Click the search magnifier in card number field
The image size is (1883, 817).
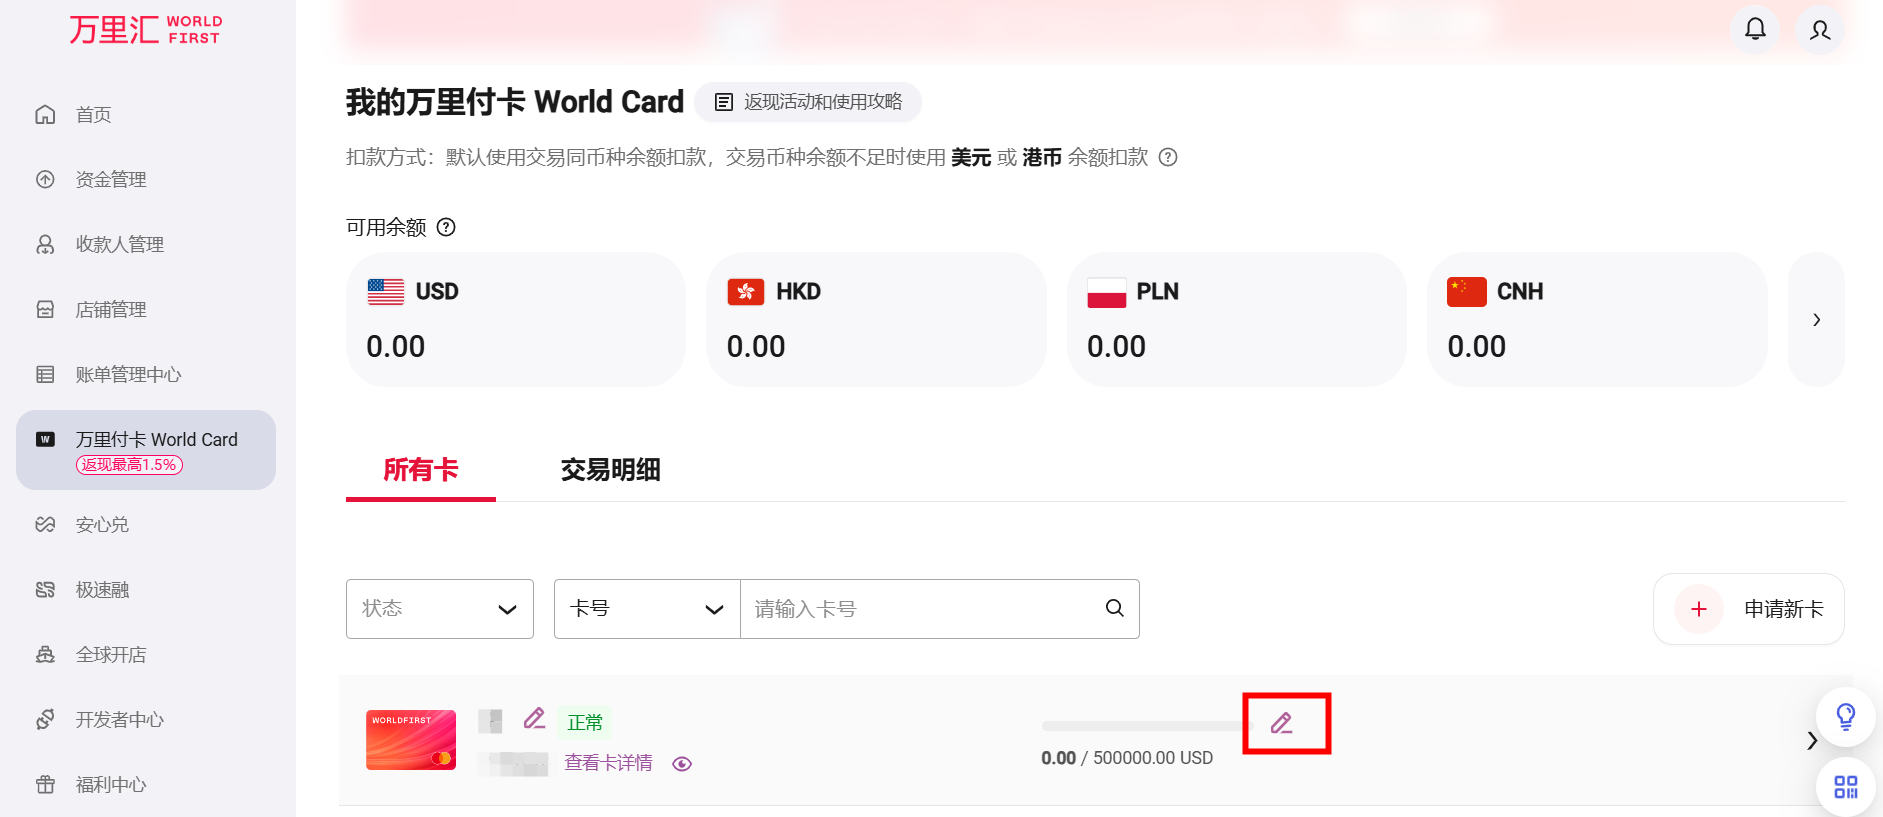[x=1114, y=608]
